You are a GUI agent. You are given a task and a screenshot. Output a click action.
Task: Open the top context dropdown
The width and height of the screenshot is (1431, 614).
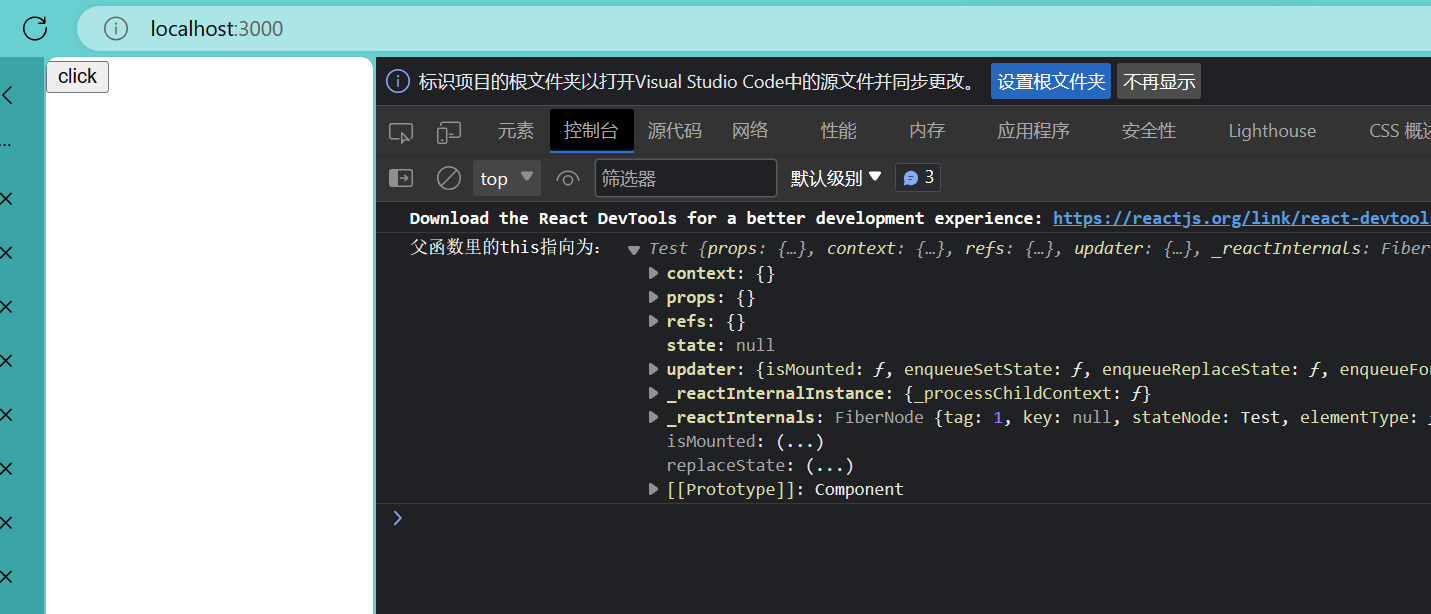click(x=507, y=178)
